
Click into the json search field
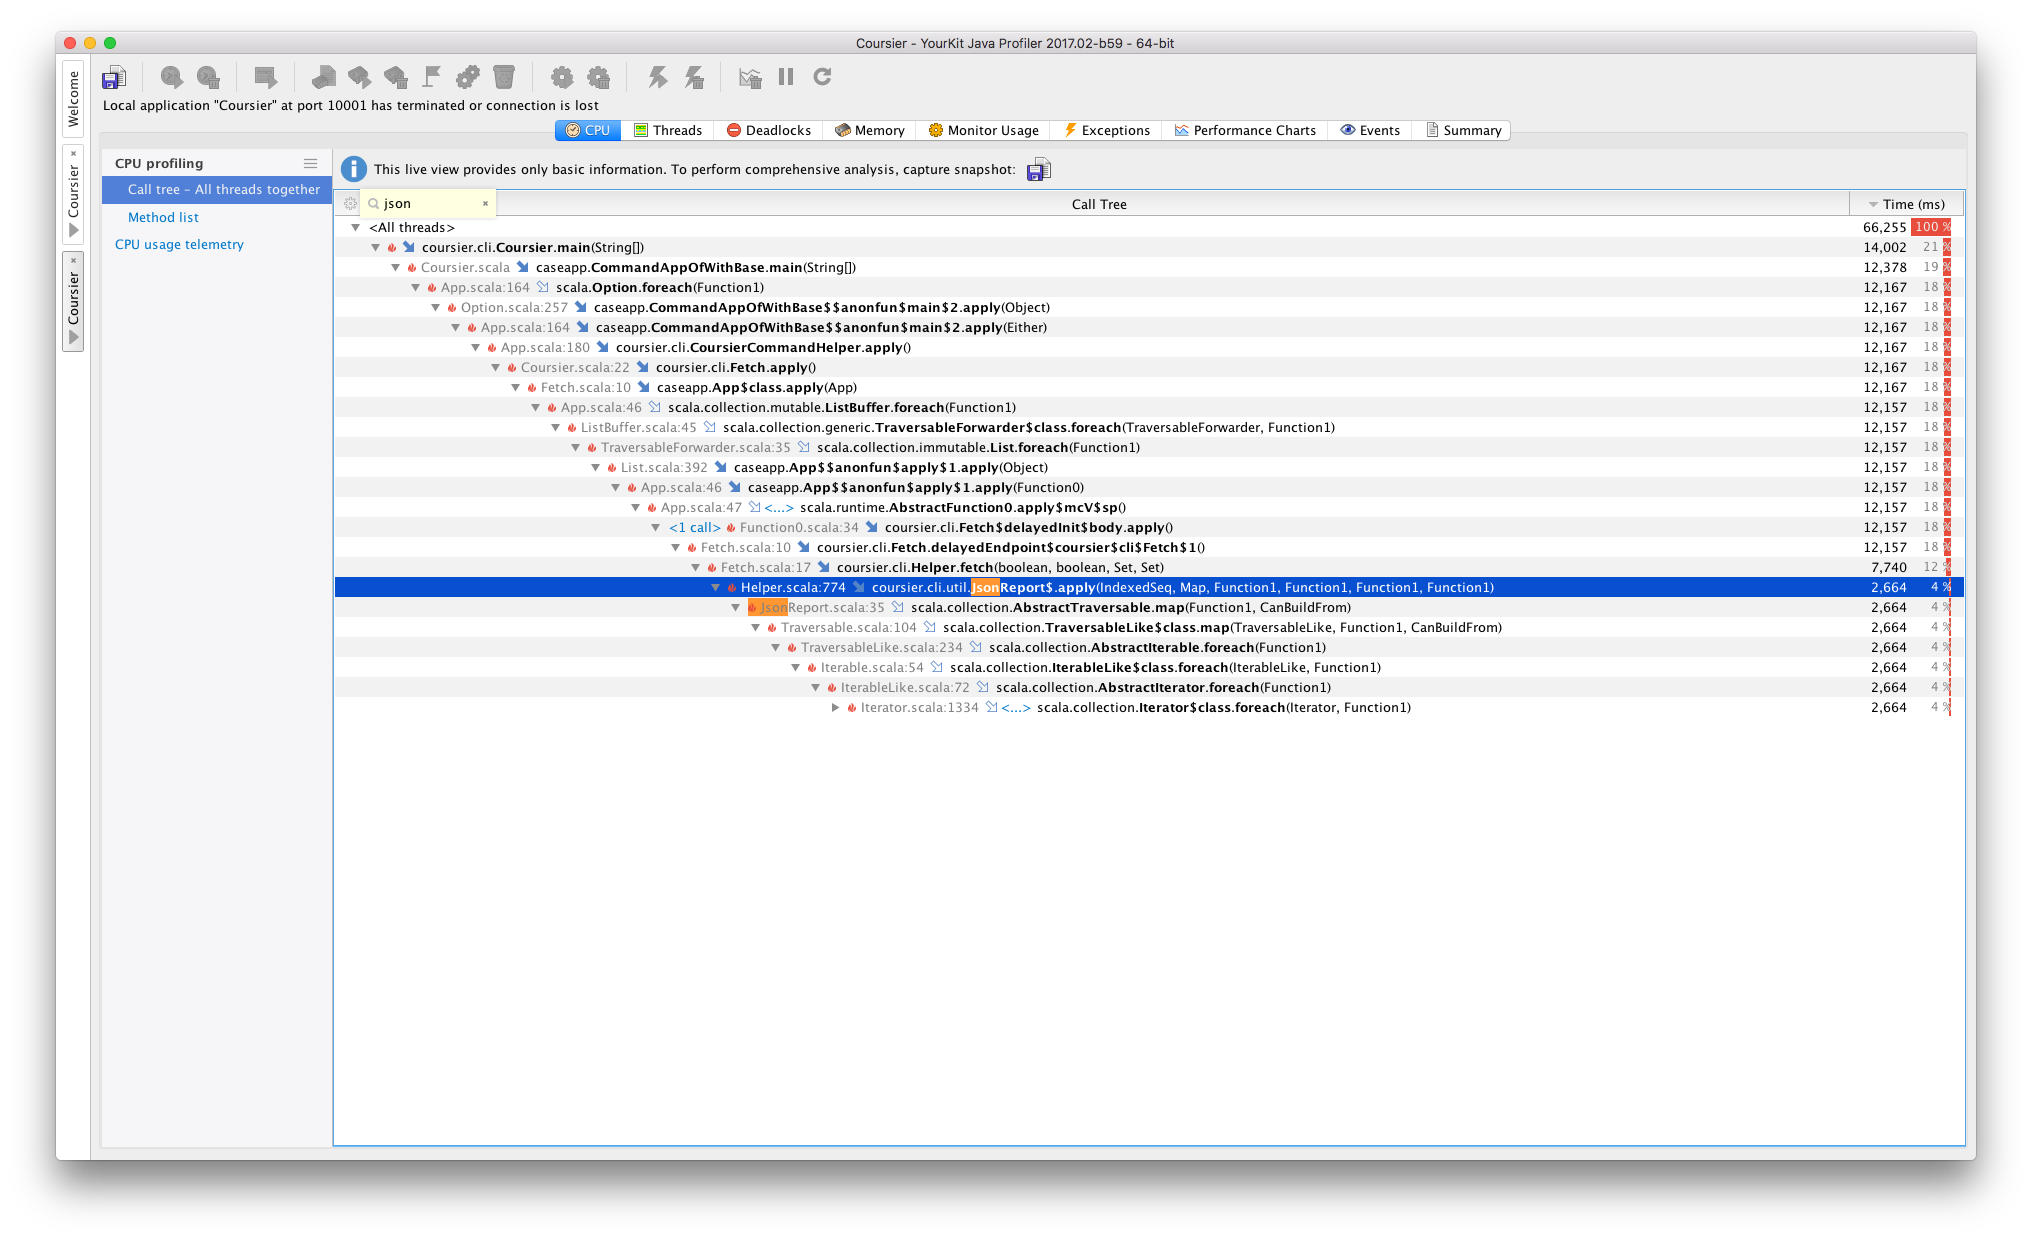pos(427,203)
